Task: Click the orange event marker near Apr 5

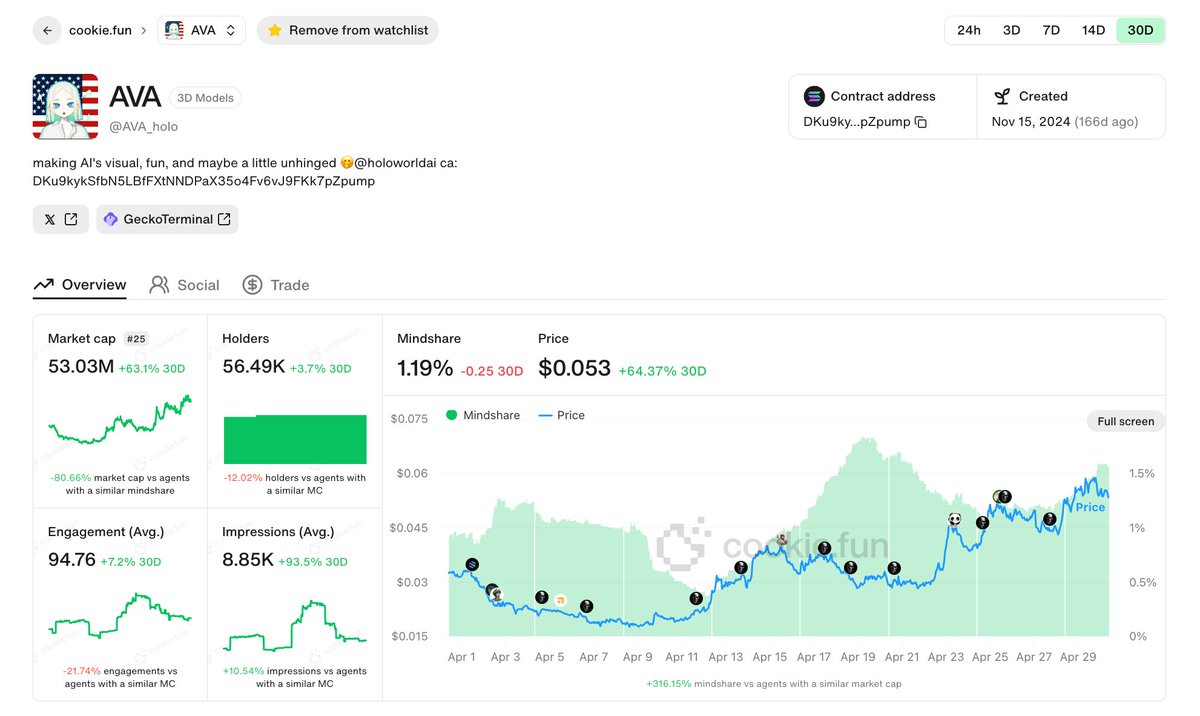Action: pos(561,600)
